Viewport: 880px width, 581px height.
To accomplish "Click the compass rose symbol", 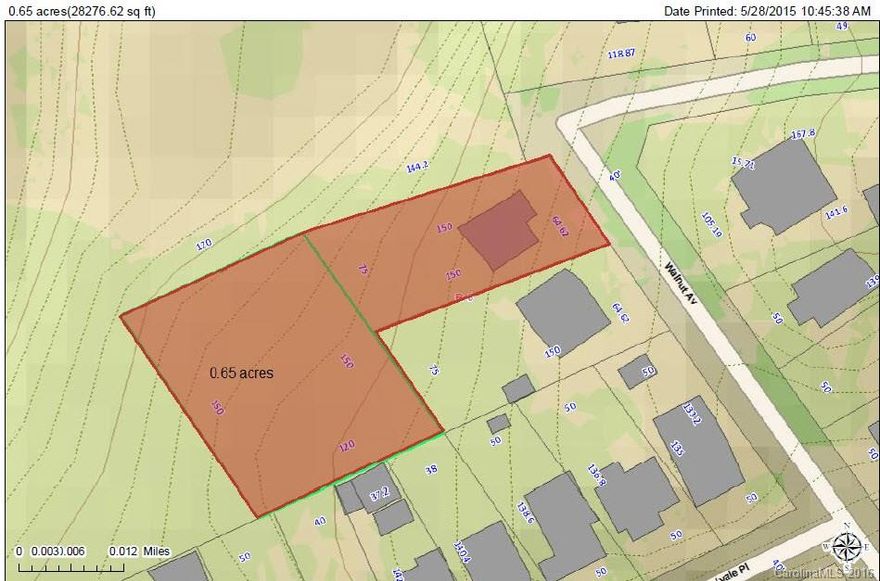I will pyautogui.click(x=846, y=546).
